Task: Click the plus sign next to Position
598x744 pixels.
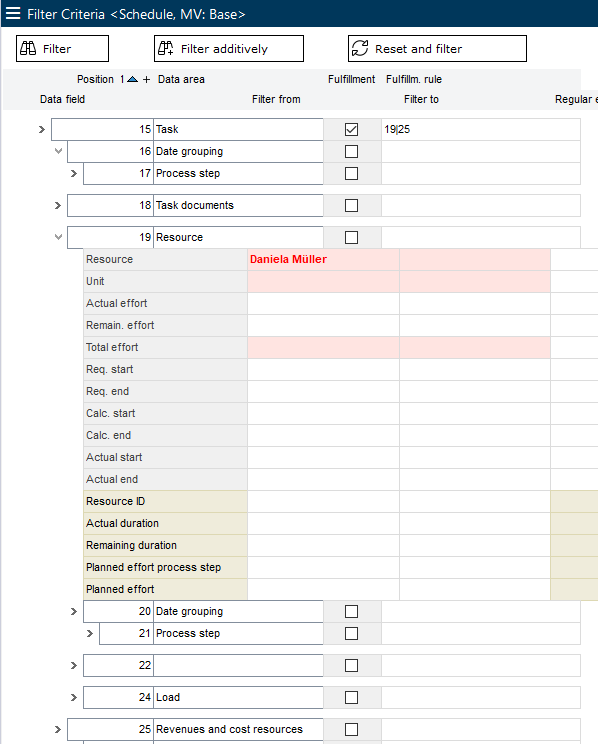Action: tap(146, 79)
